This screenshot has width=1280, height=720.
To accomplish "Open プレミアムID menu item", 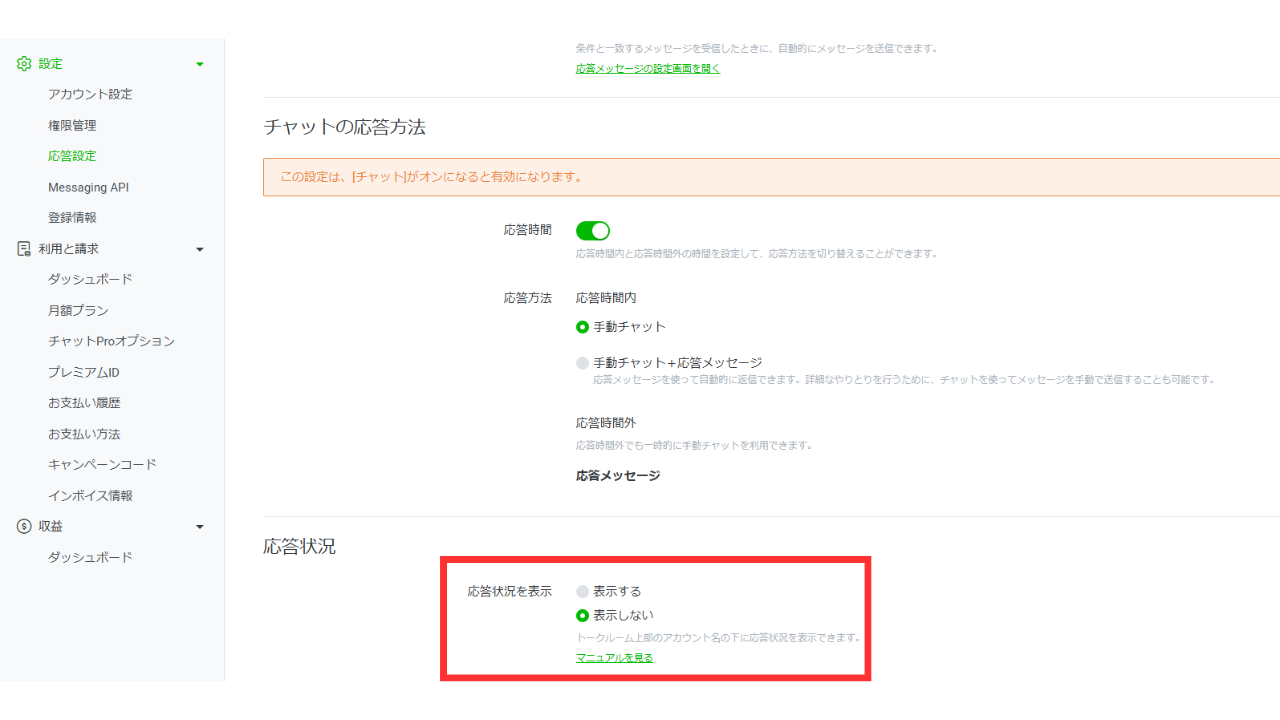I will point(84,372).
